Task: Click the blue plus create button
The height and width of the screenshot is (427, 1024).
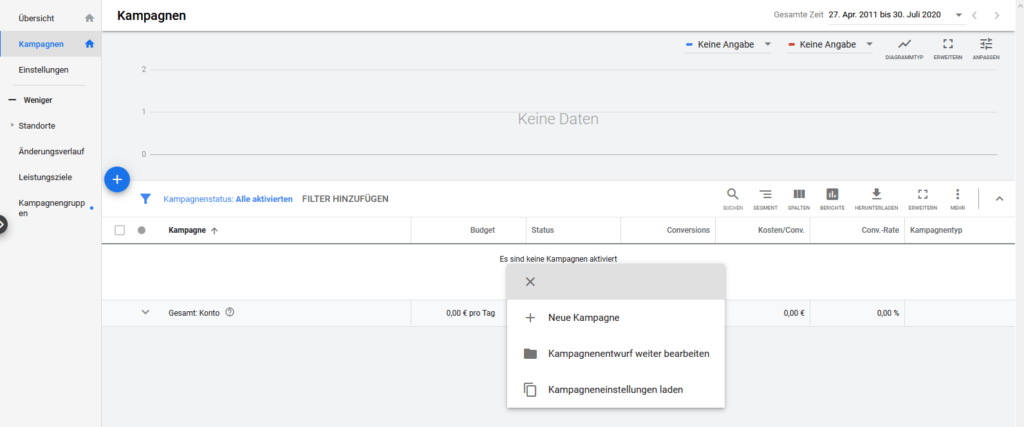Action: pos(117,179)
